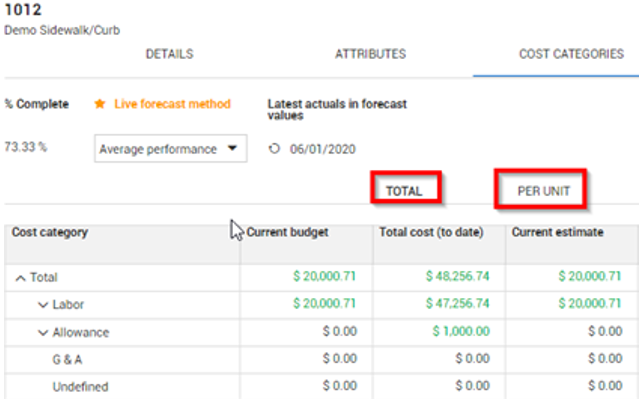Click Undefined row current estimate $ 0.00
639x399 pixels.
coord(605,386)
